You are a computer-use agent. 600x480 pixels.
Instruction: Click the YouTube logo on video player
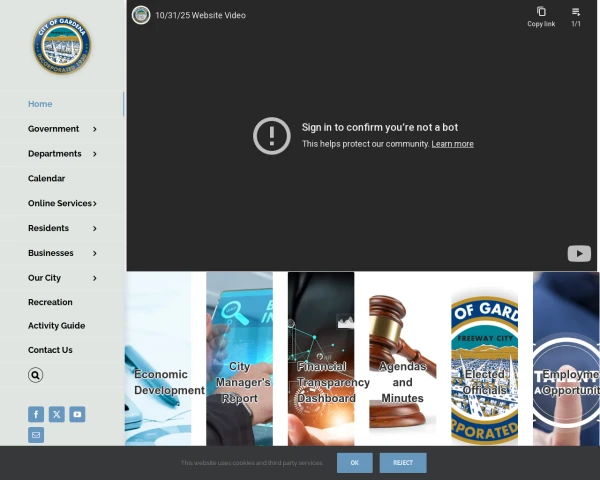pyautogui.click(x=579, y=253)
